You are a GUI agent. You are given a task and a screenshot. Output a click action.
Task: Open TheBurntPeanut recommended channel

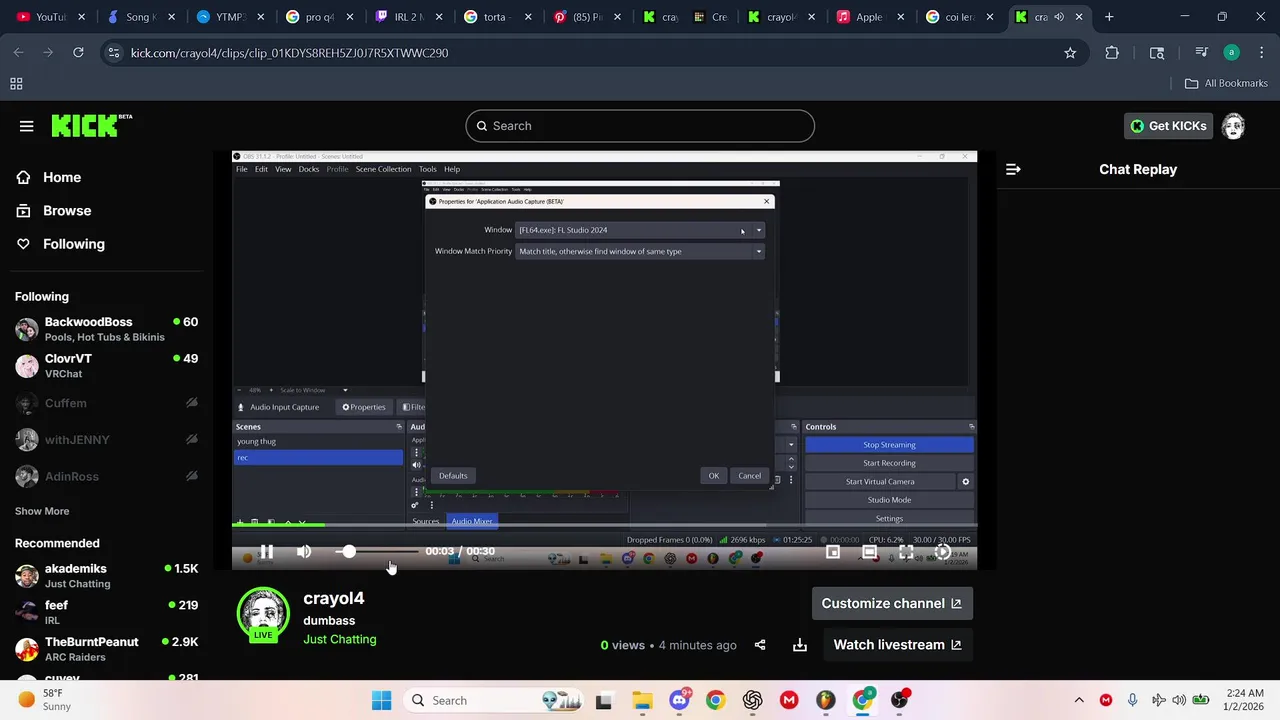106,649
